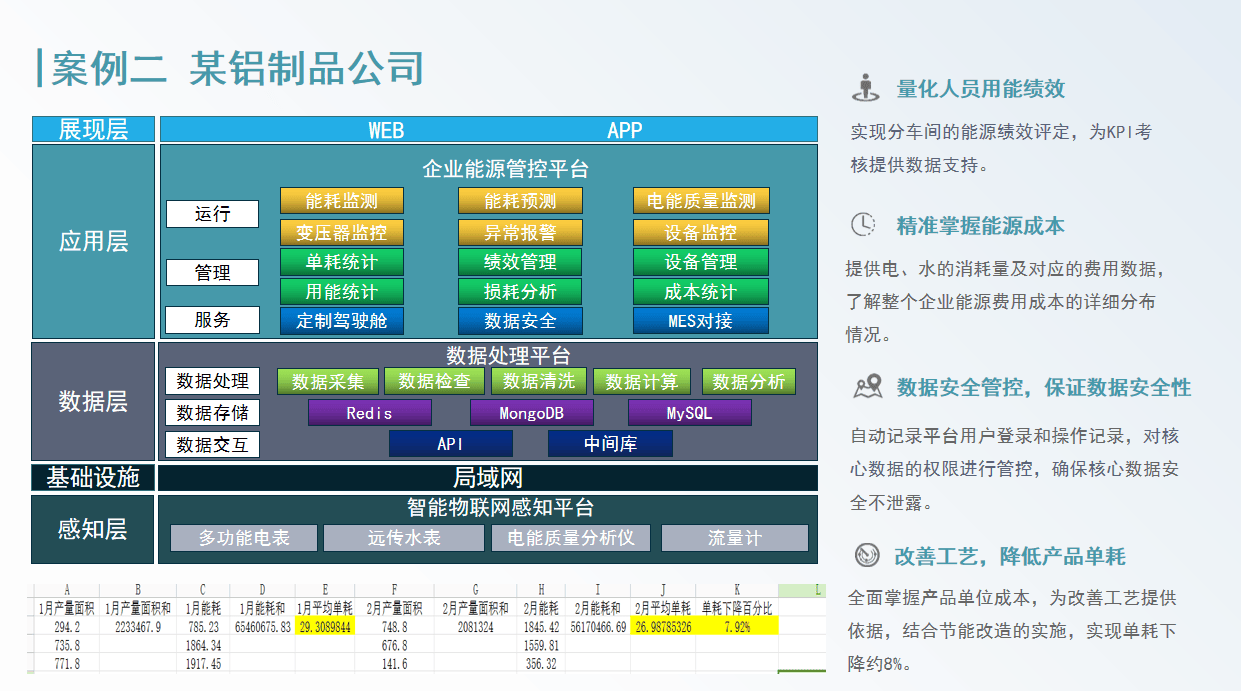Viewport: 1241px width, 691px height.
Task: Select the 数据采集 block
Action: click(328, 381)
